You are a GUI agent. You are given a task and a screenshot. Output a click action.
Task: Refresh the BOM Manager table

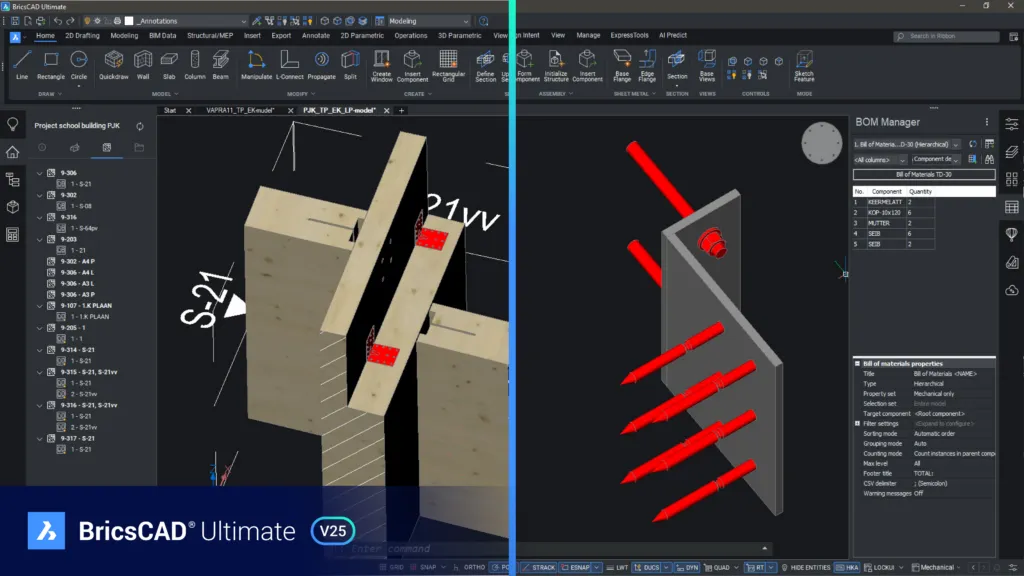pos(973,144)
